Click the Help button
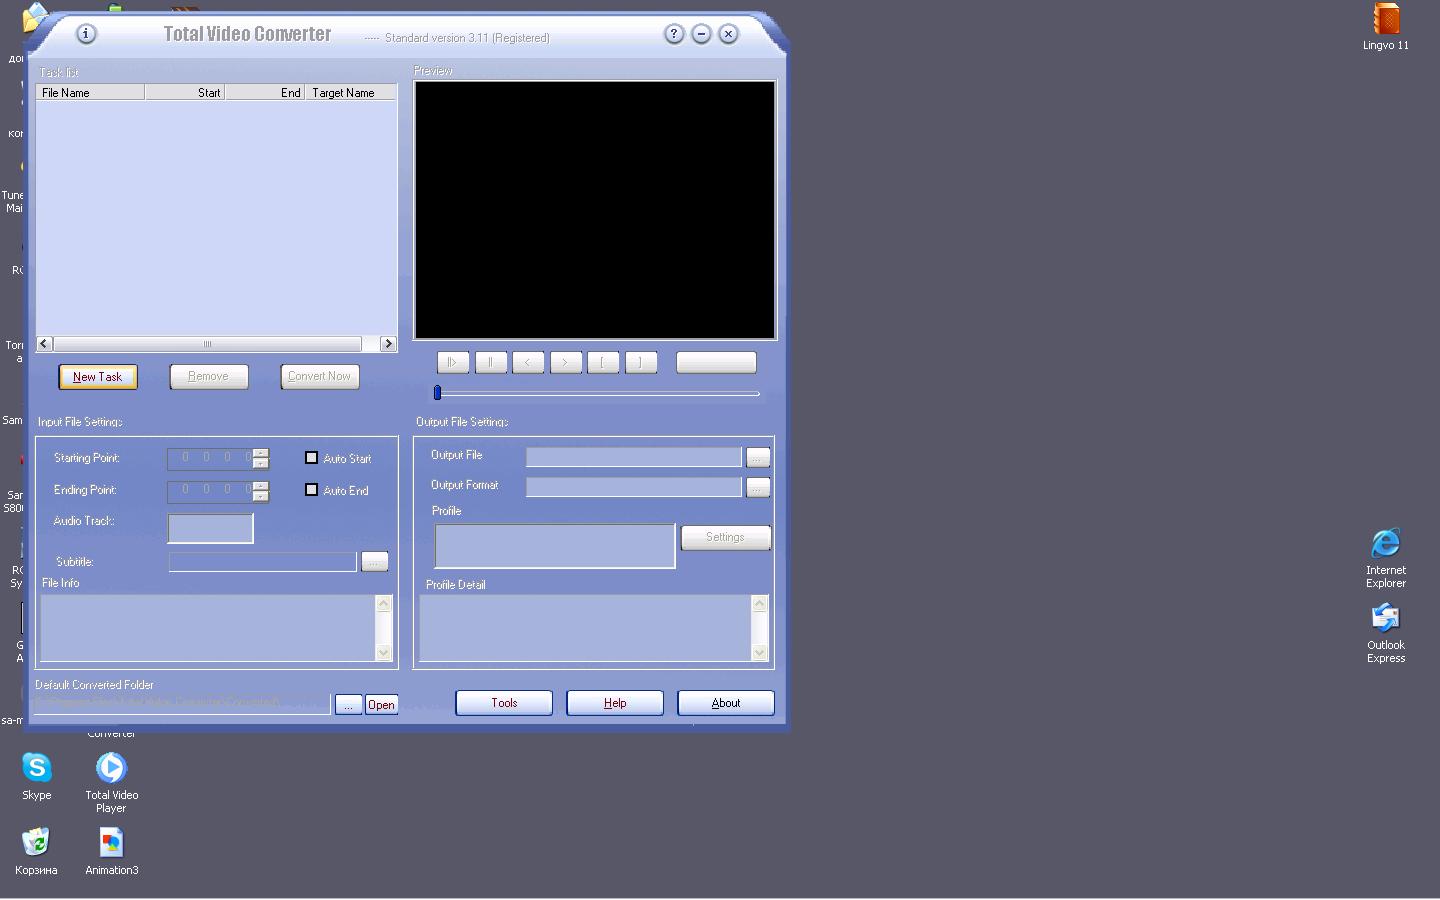 point(615,703)
